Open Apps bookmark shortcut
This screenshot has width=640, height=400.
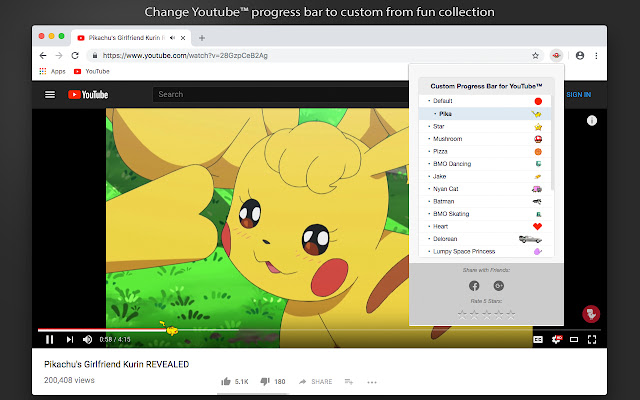pyautogui.click(x=52, y=71)
